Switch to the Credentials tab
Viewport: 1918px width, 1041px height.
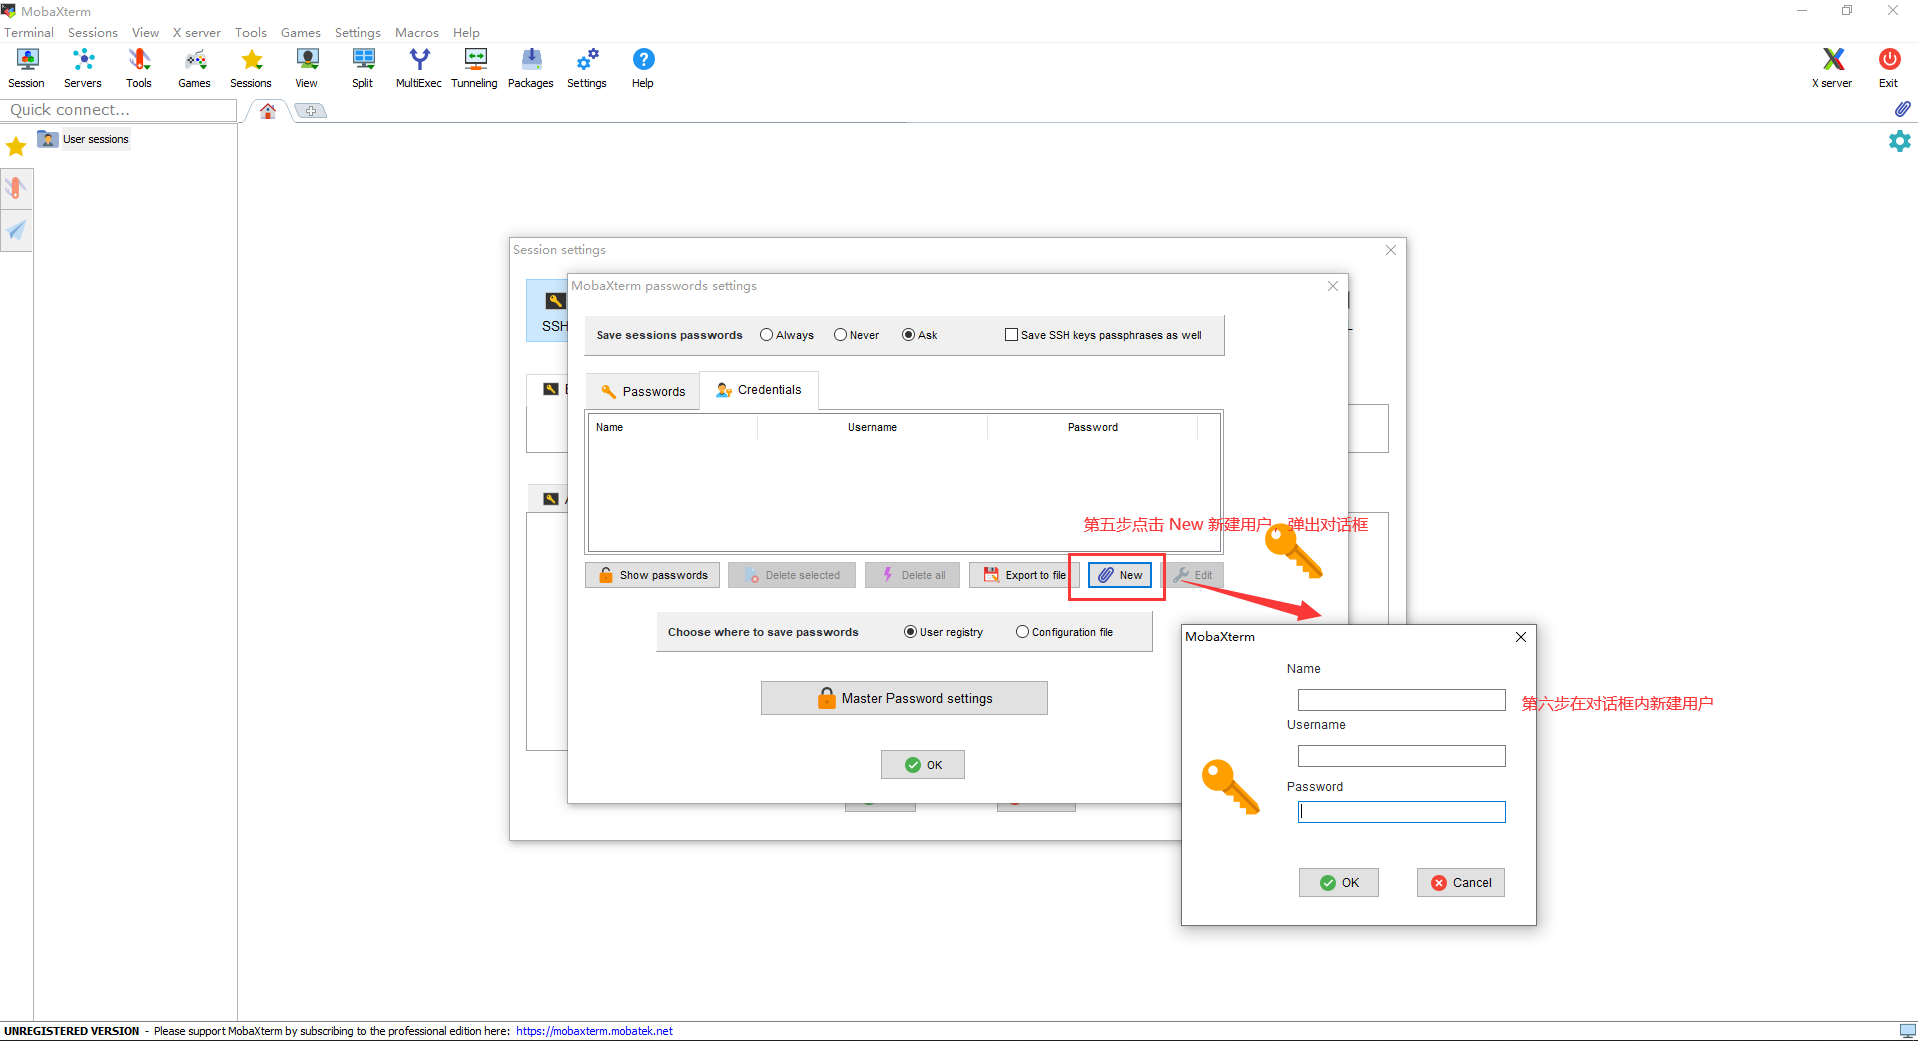758,390
